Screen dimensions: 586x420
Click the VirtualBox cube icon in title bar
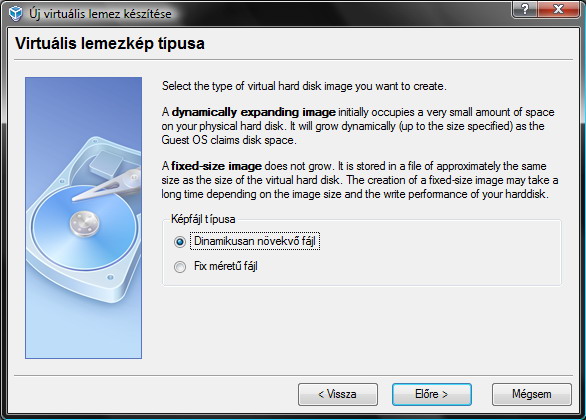click(x=15, y=13)
